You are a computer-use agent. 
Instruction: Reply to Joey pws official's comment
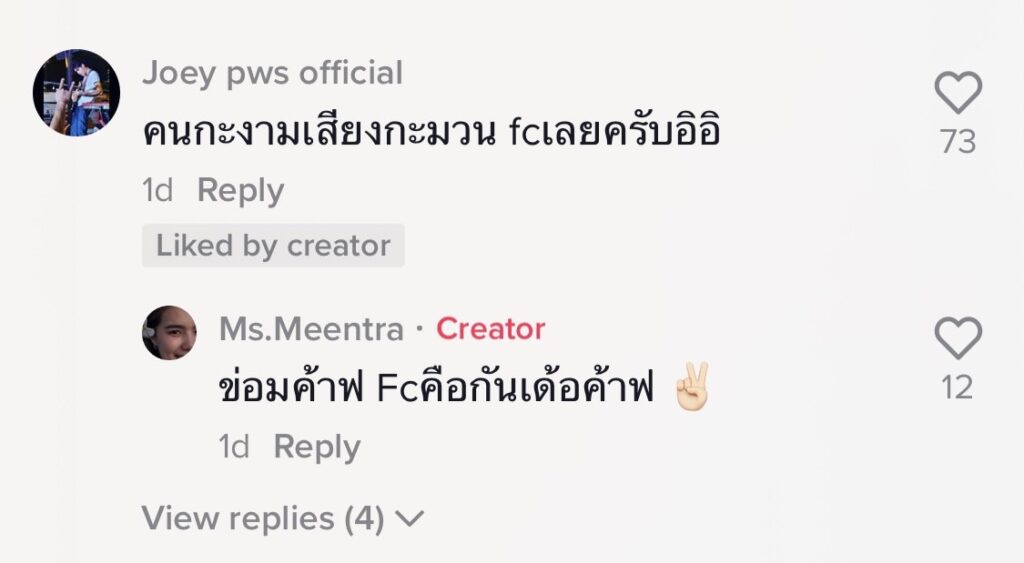[240, 190]
